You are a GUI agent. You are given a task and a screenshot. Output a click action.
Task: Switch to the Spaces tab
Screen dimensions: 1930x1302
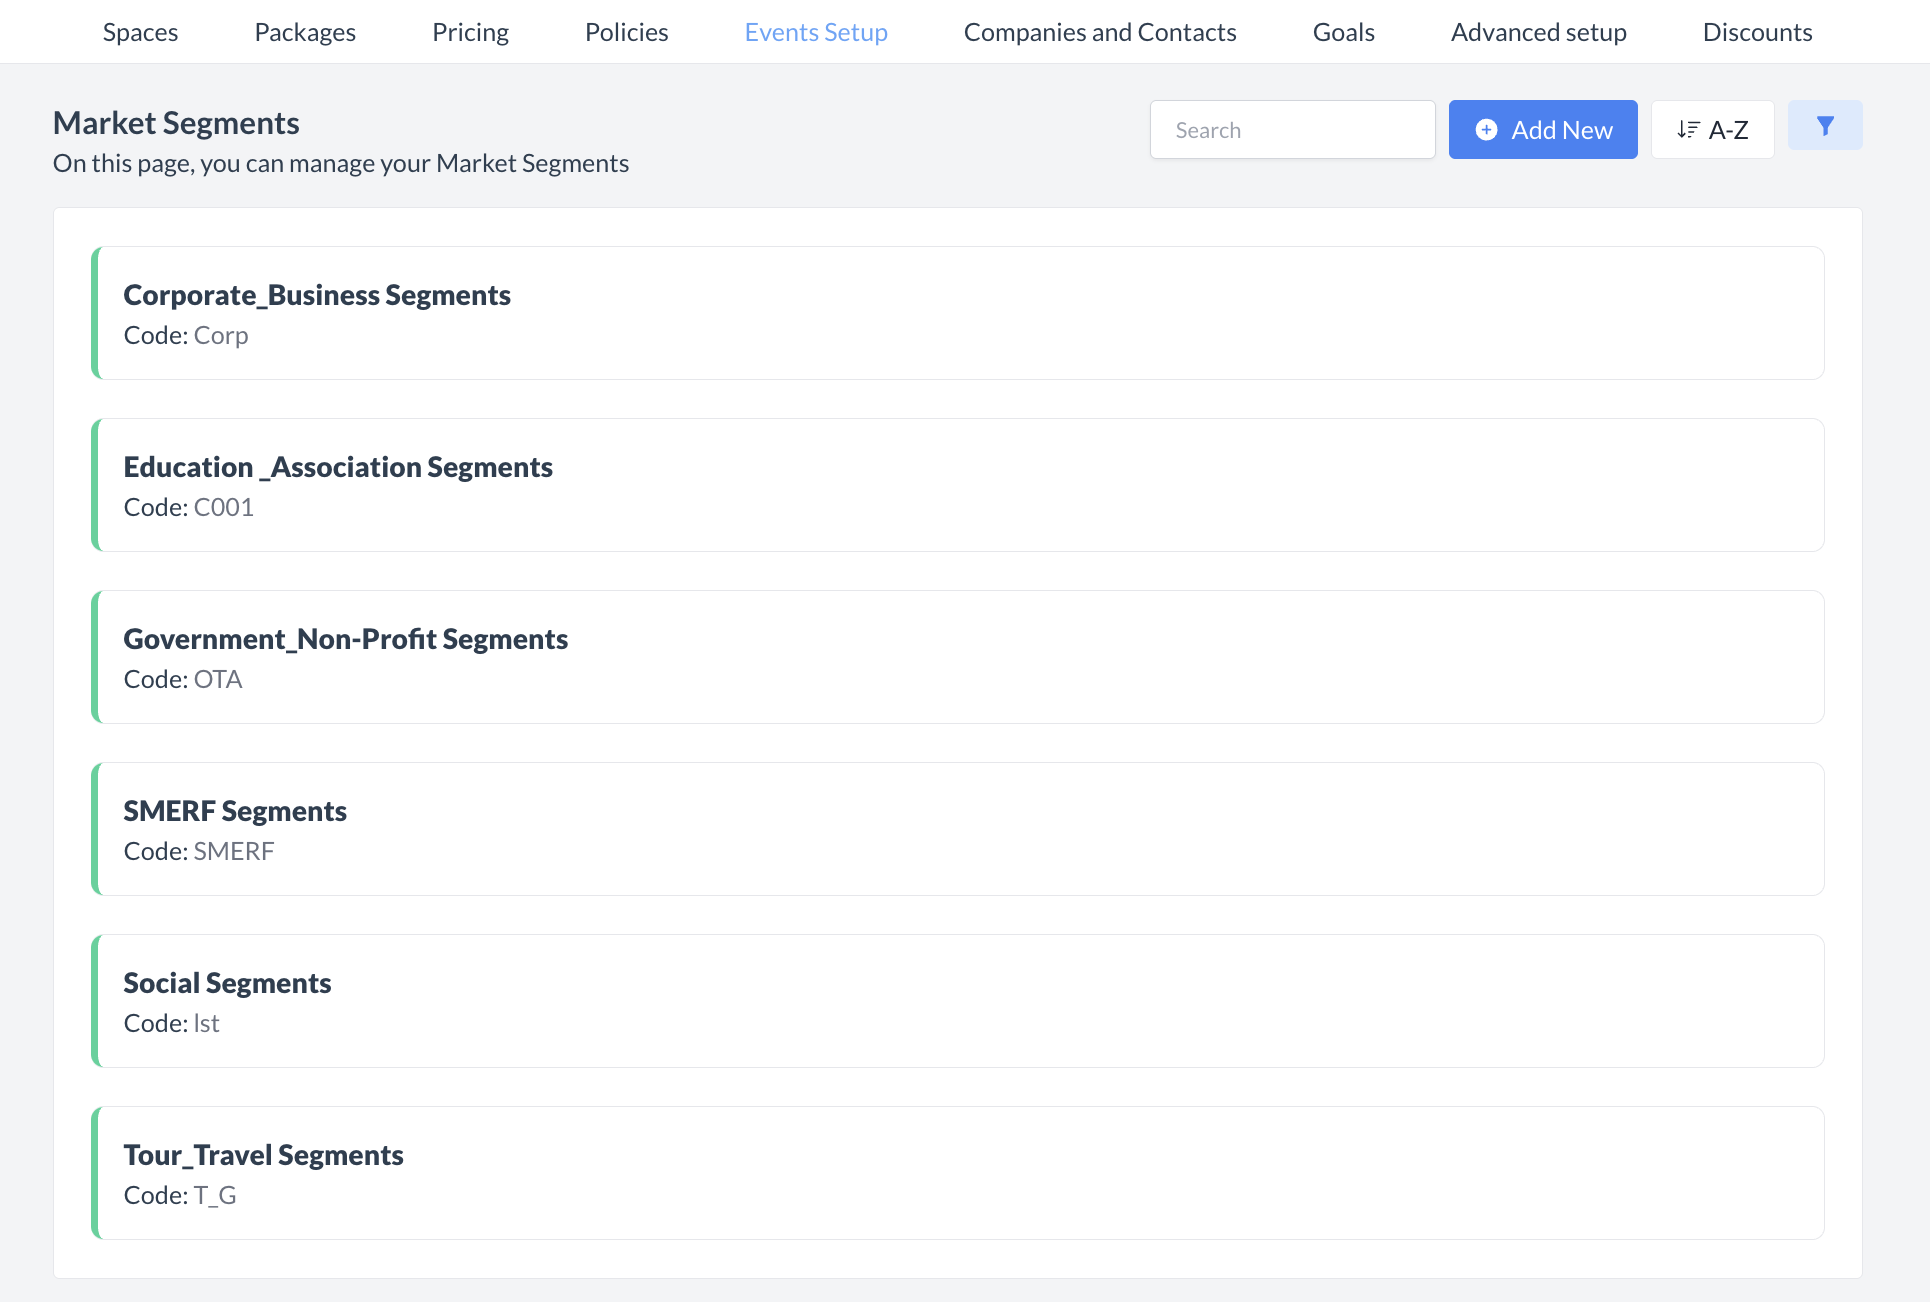(140, 31)
